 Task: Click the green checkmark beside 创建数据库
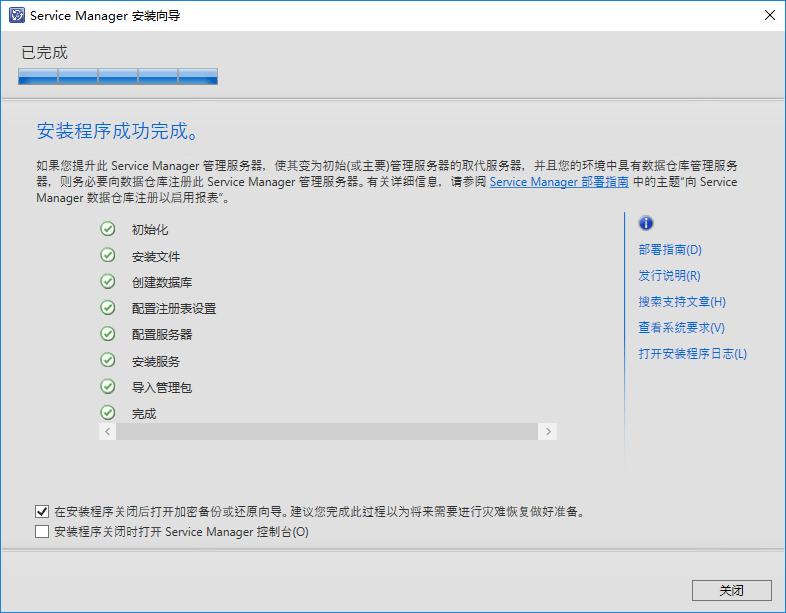pos(107,282)
